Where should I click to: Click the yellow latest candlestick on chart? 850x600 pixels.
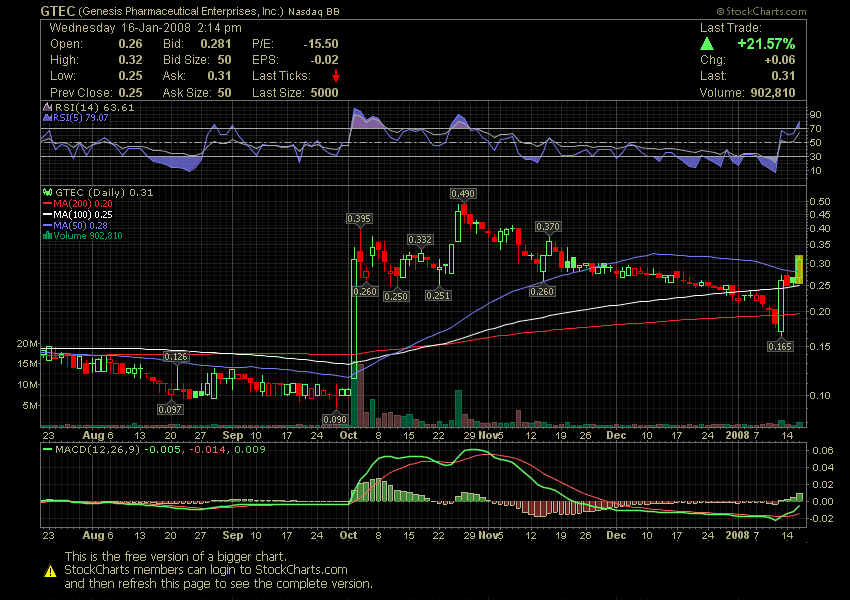[799, 267]
